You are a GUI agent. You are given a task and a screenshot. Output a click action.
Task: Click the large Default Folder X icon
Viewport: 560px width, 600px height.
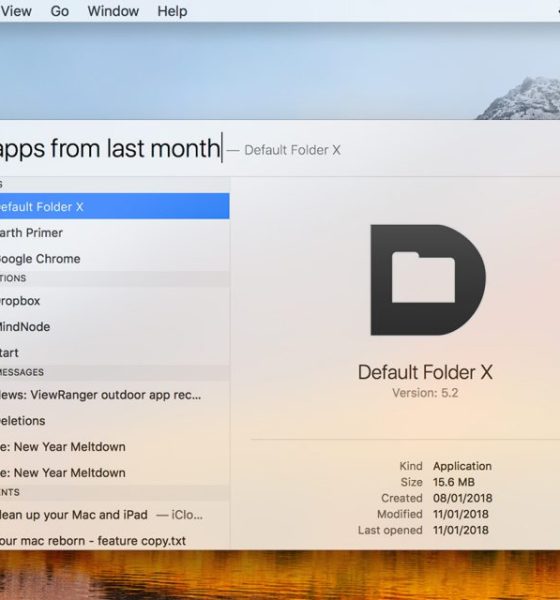[x=428, y=280]
